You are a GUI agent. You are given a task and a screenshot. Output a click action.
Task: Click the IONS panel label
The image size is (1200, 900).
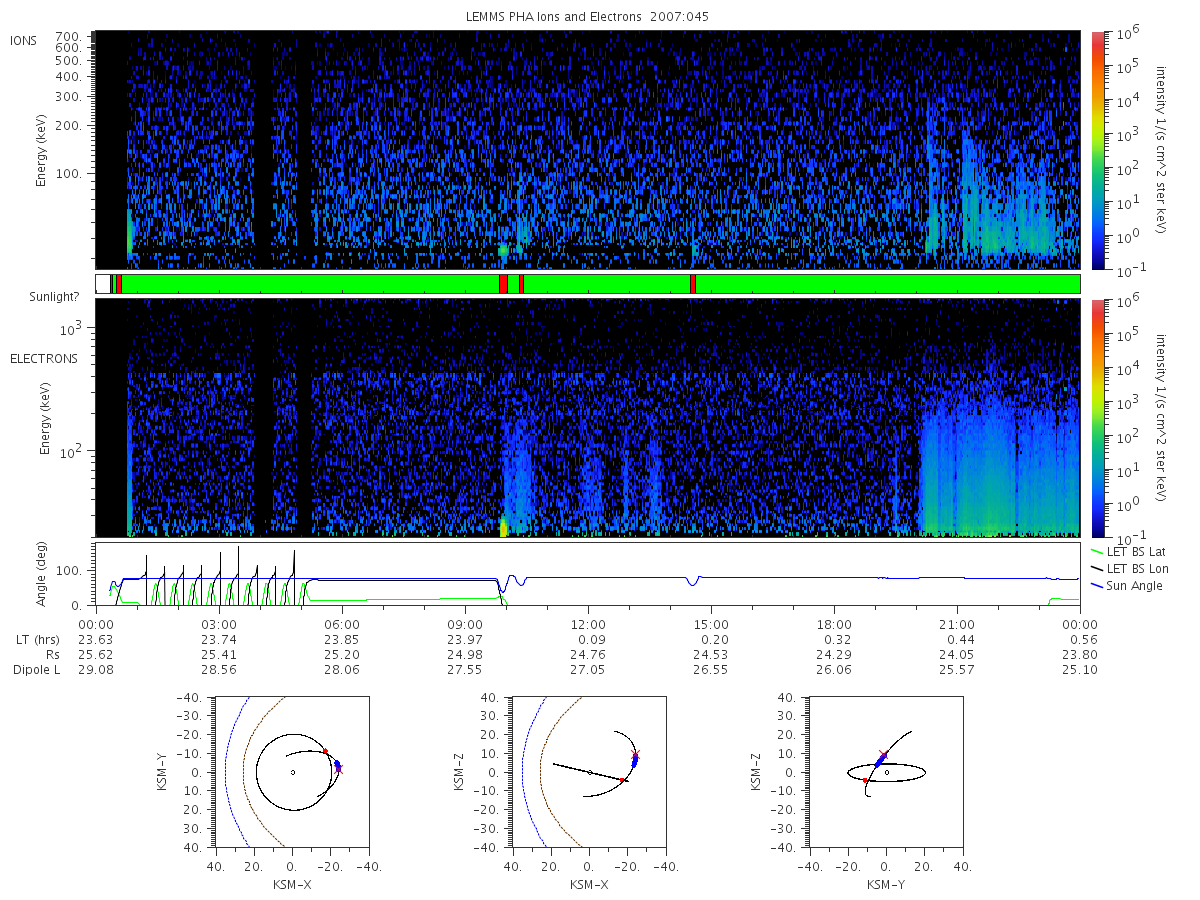[x=25, y=40]
